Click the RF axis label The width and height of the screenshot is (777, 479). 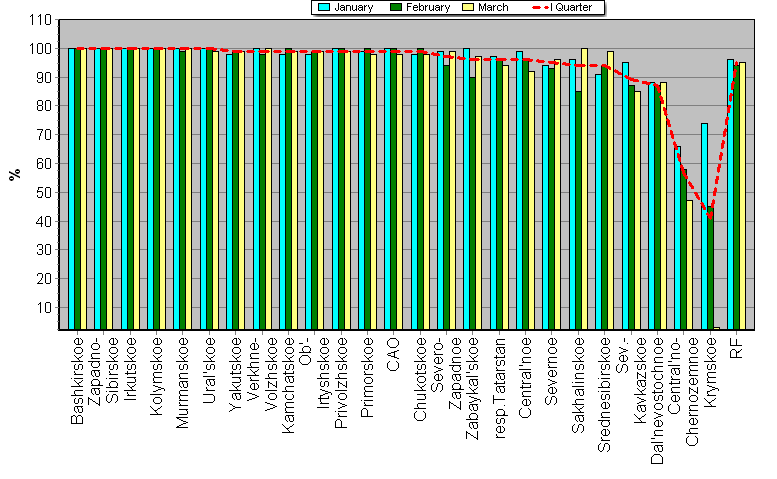tap(737, 348)
